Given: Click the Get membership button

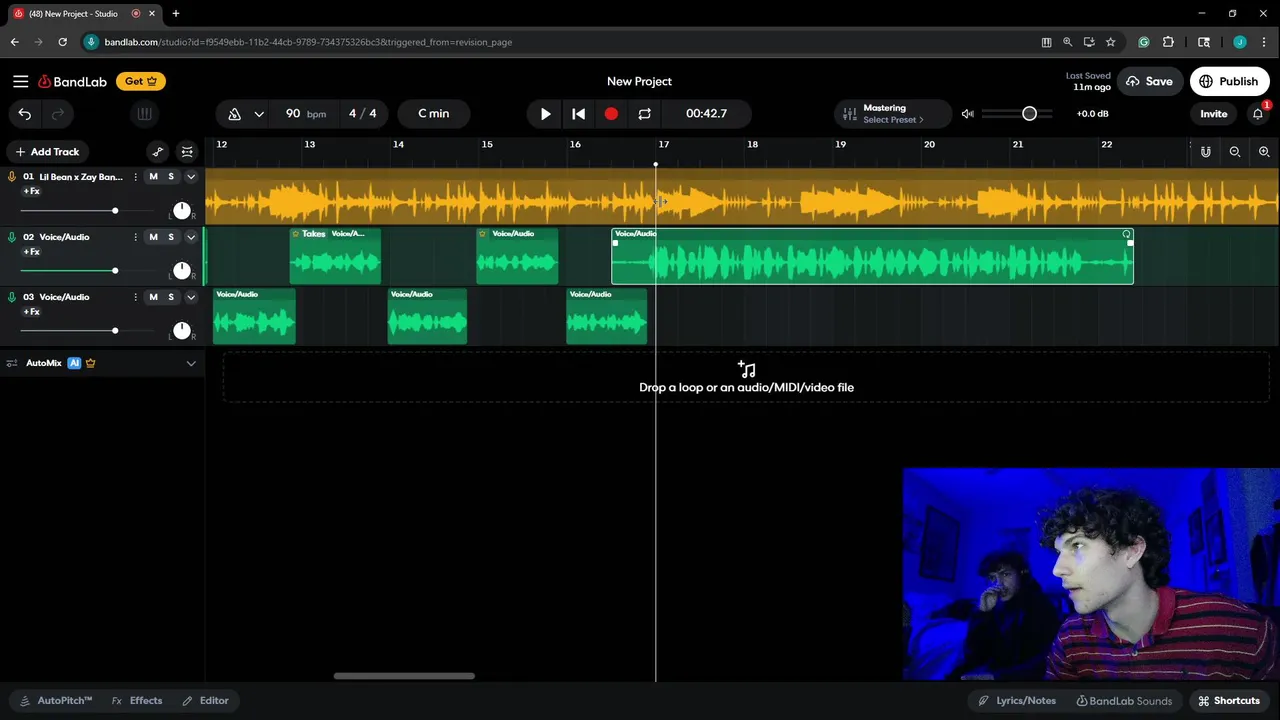Looking at the screenshot, I should tap(141, 82).
